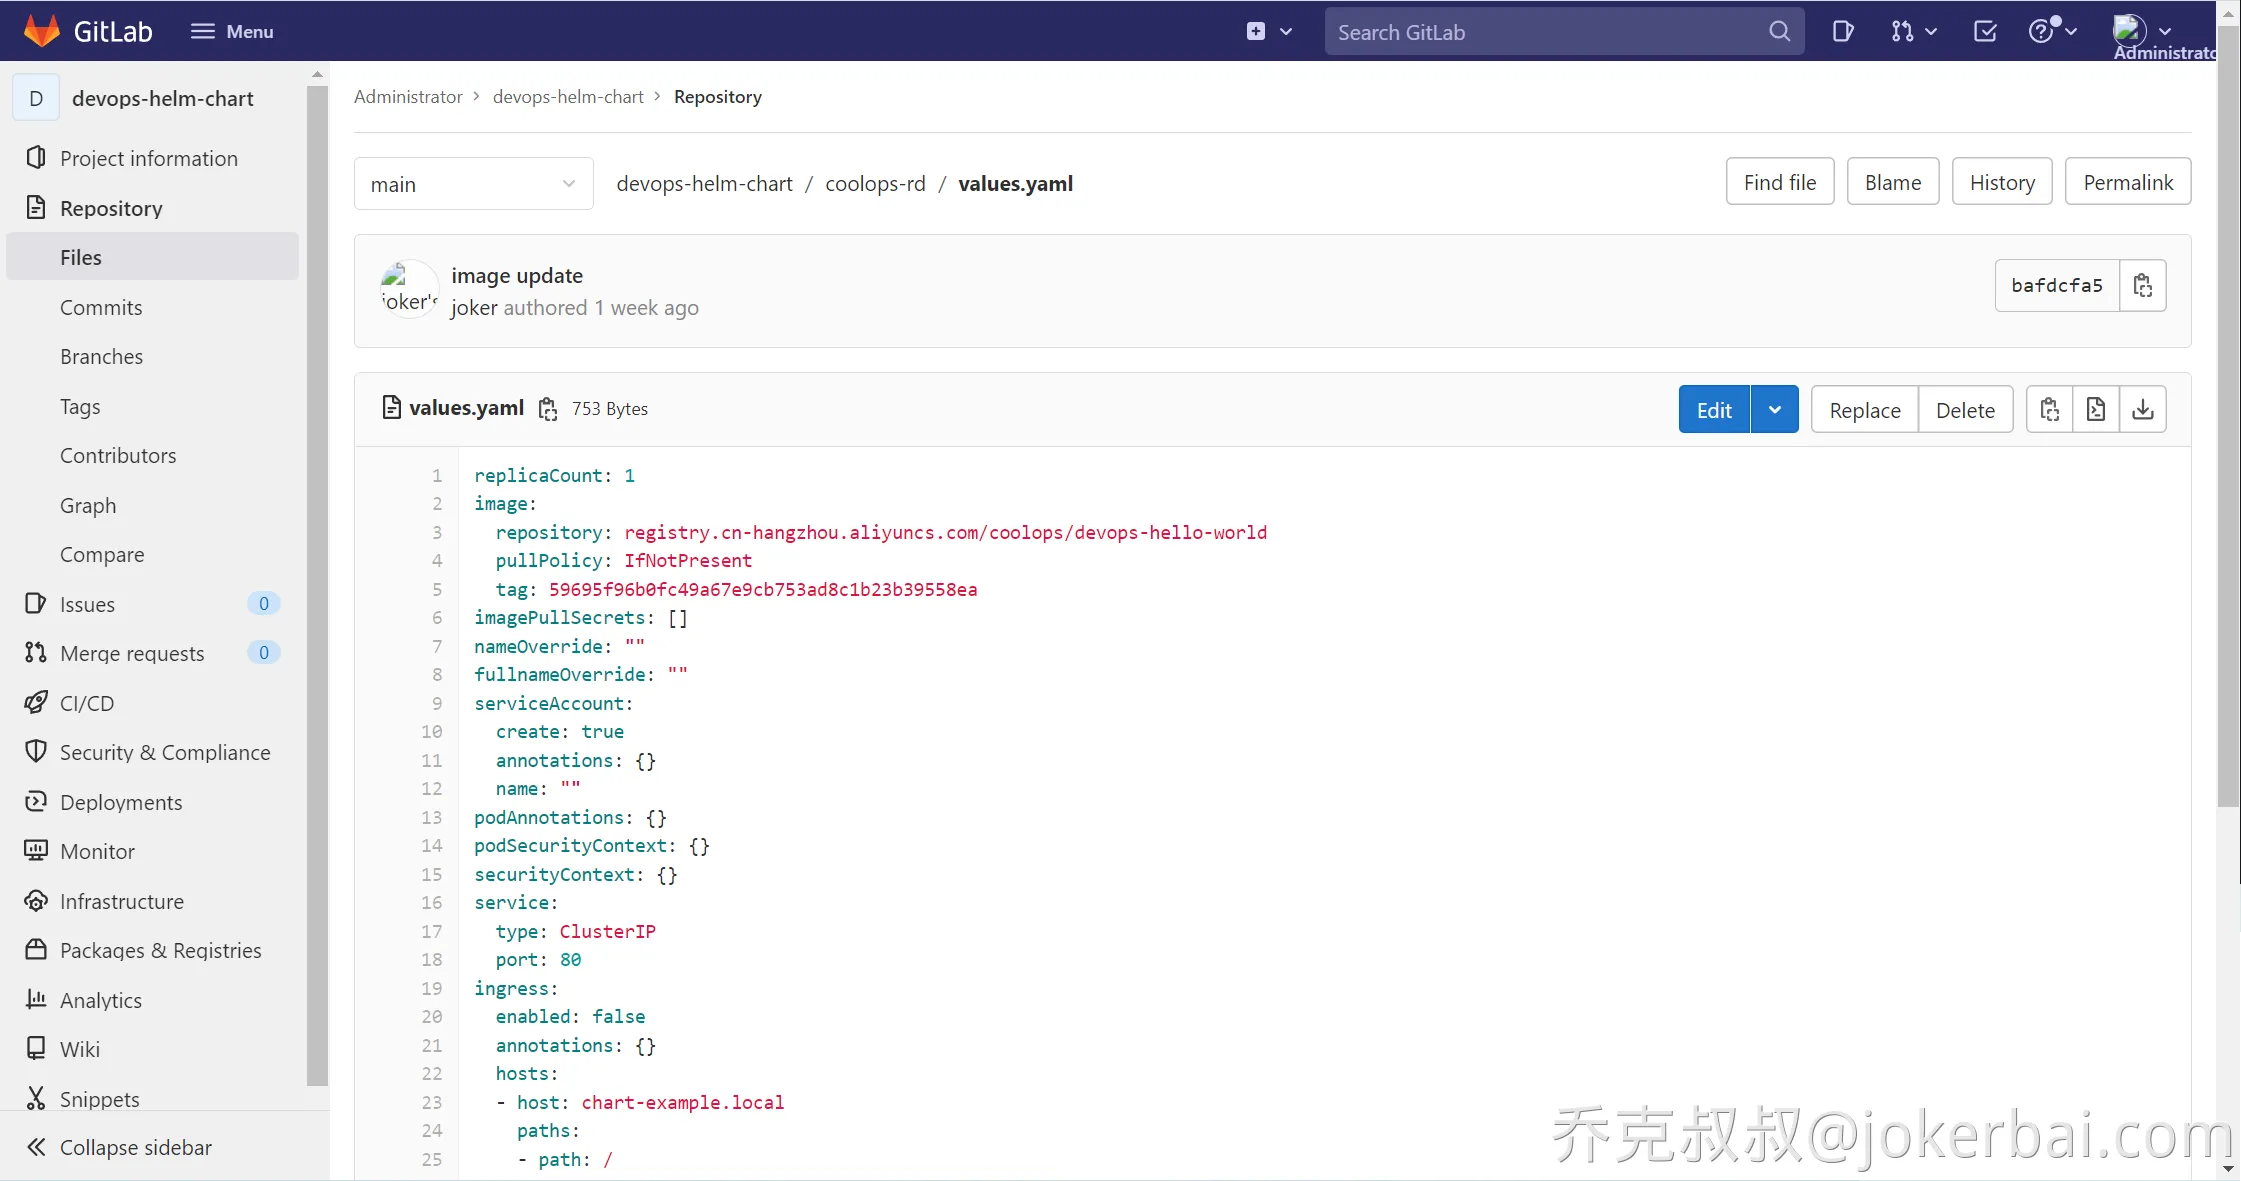Viewport: 2241px width, 1181px height.
Task: Go to Branches page
Action: (101, 356)
